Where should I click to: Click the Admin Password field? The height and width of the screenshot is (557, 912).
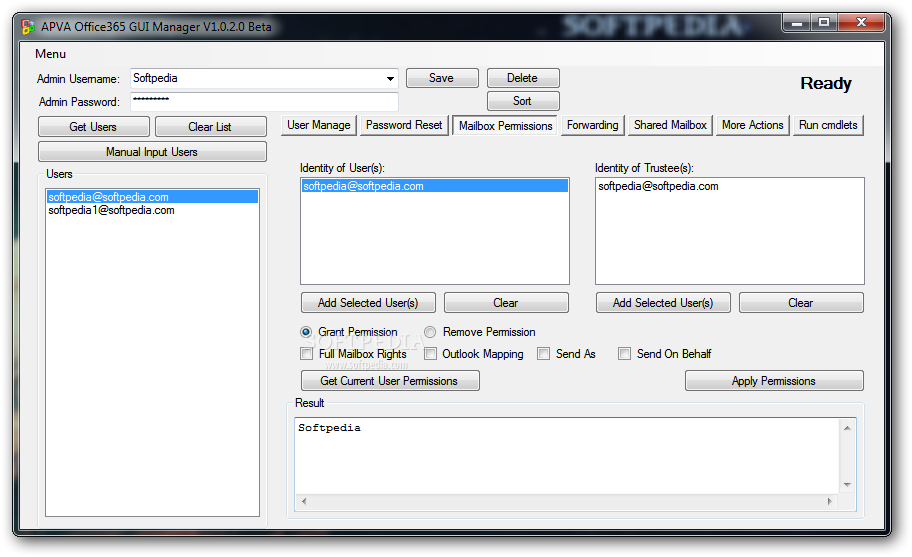(x=264, y=101)
